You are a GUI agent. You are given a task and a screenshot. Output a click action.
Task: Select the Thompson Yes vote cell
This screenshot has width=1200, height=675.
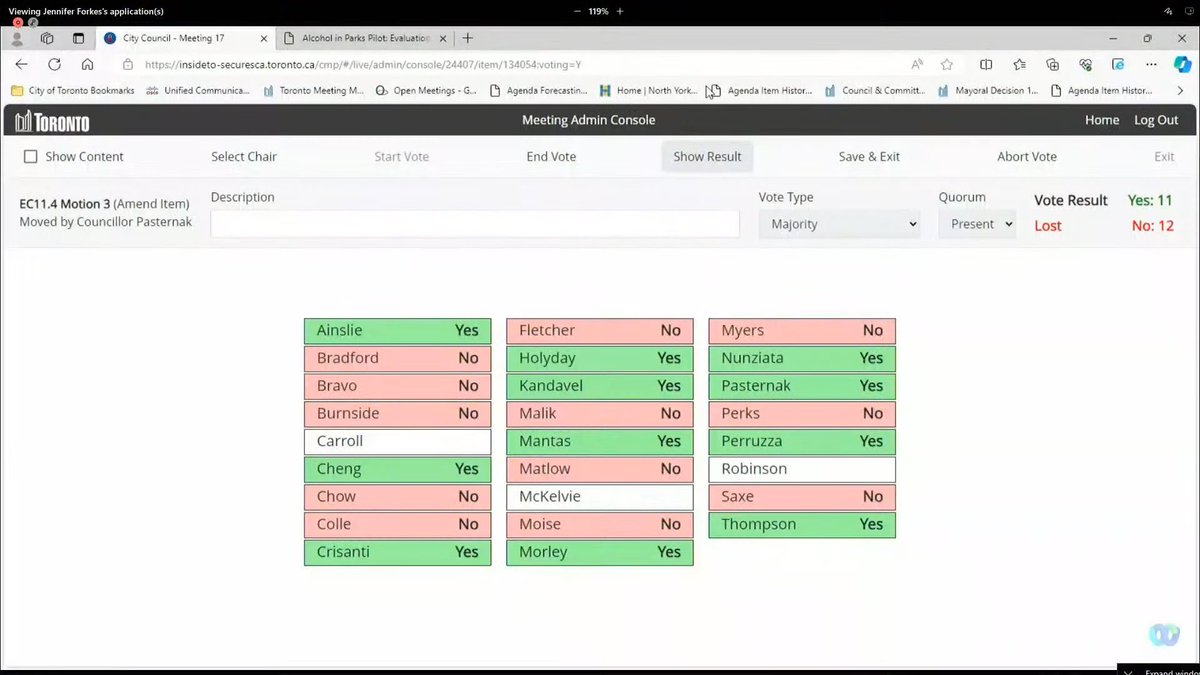point(802,524)
